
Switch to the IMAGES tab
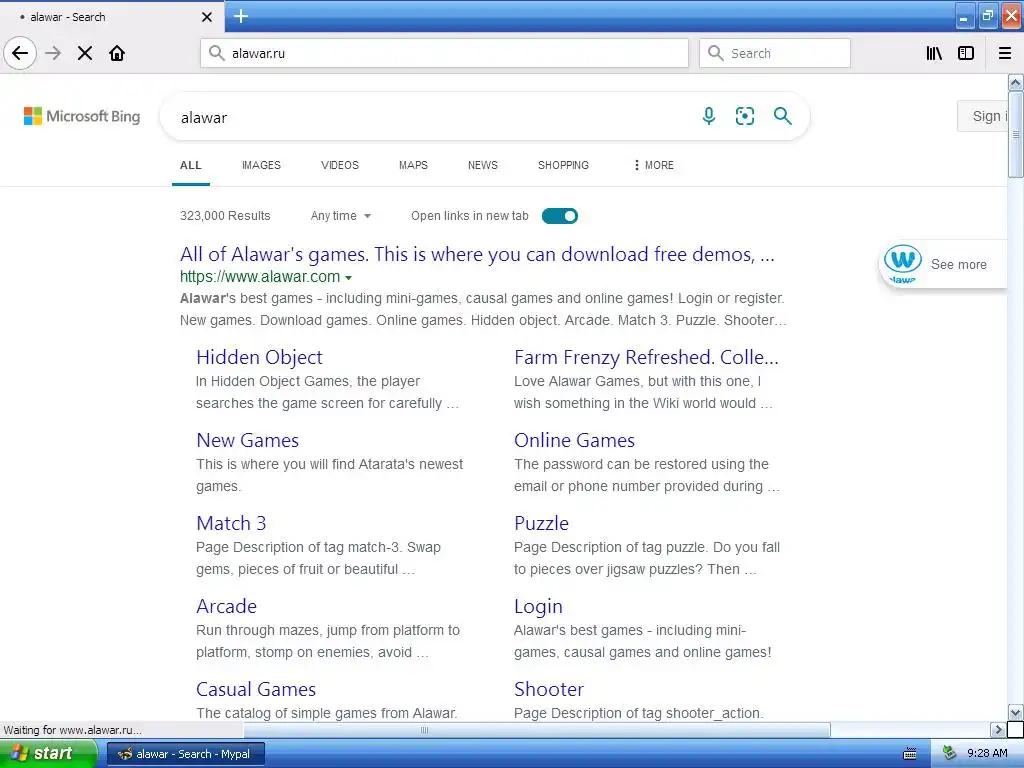point(261,165)
